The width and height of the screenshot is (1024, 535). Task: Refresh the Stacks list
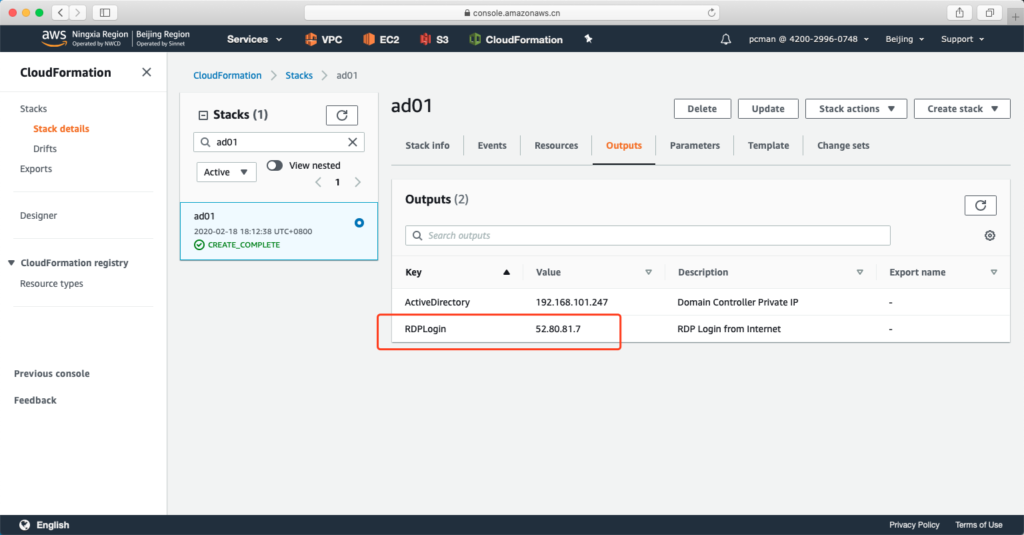pyautogui.click(x=341, y=115)
